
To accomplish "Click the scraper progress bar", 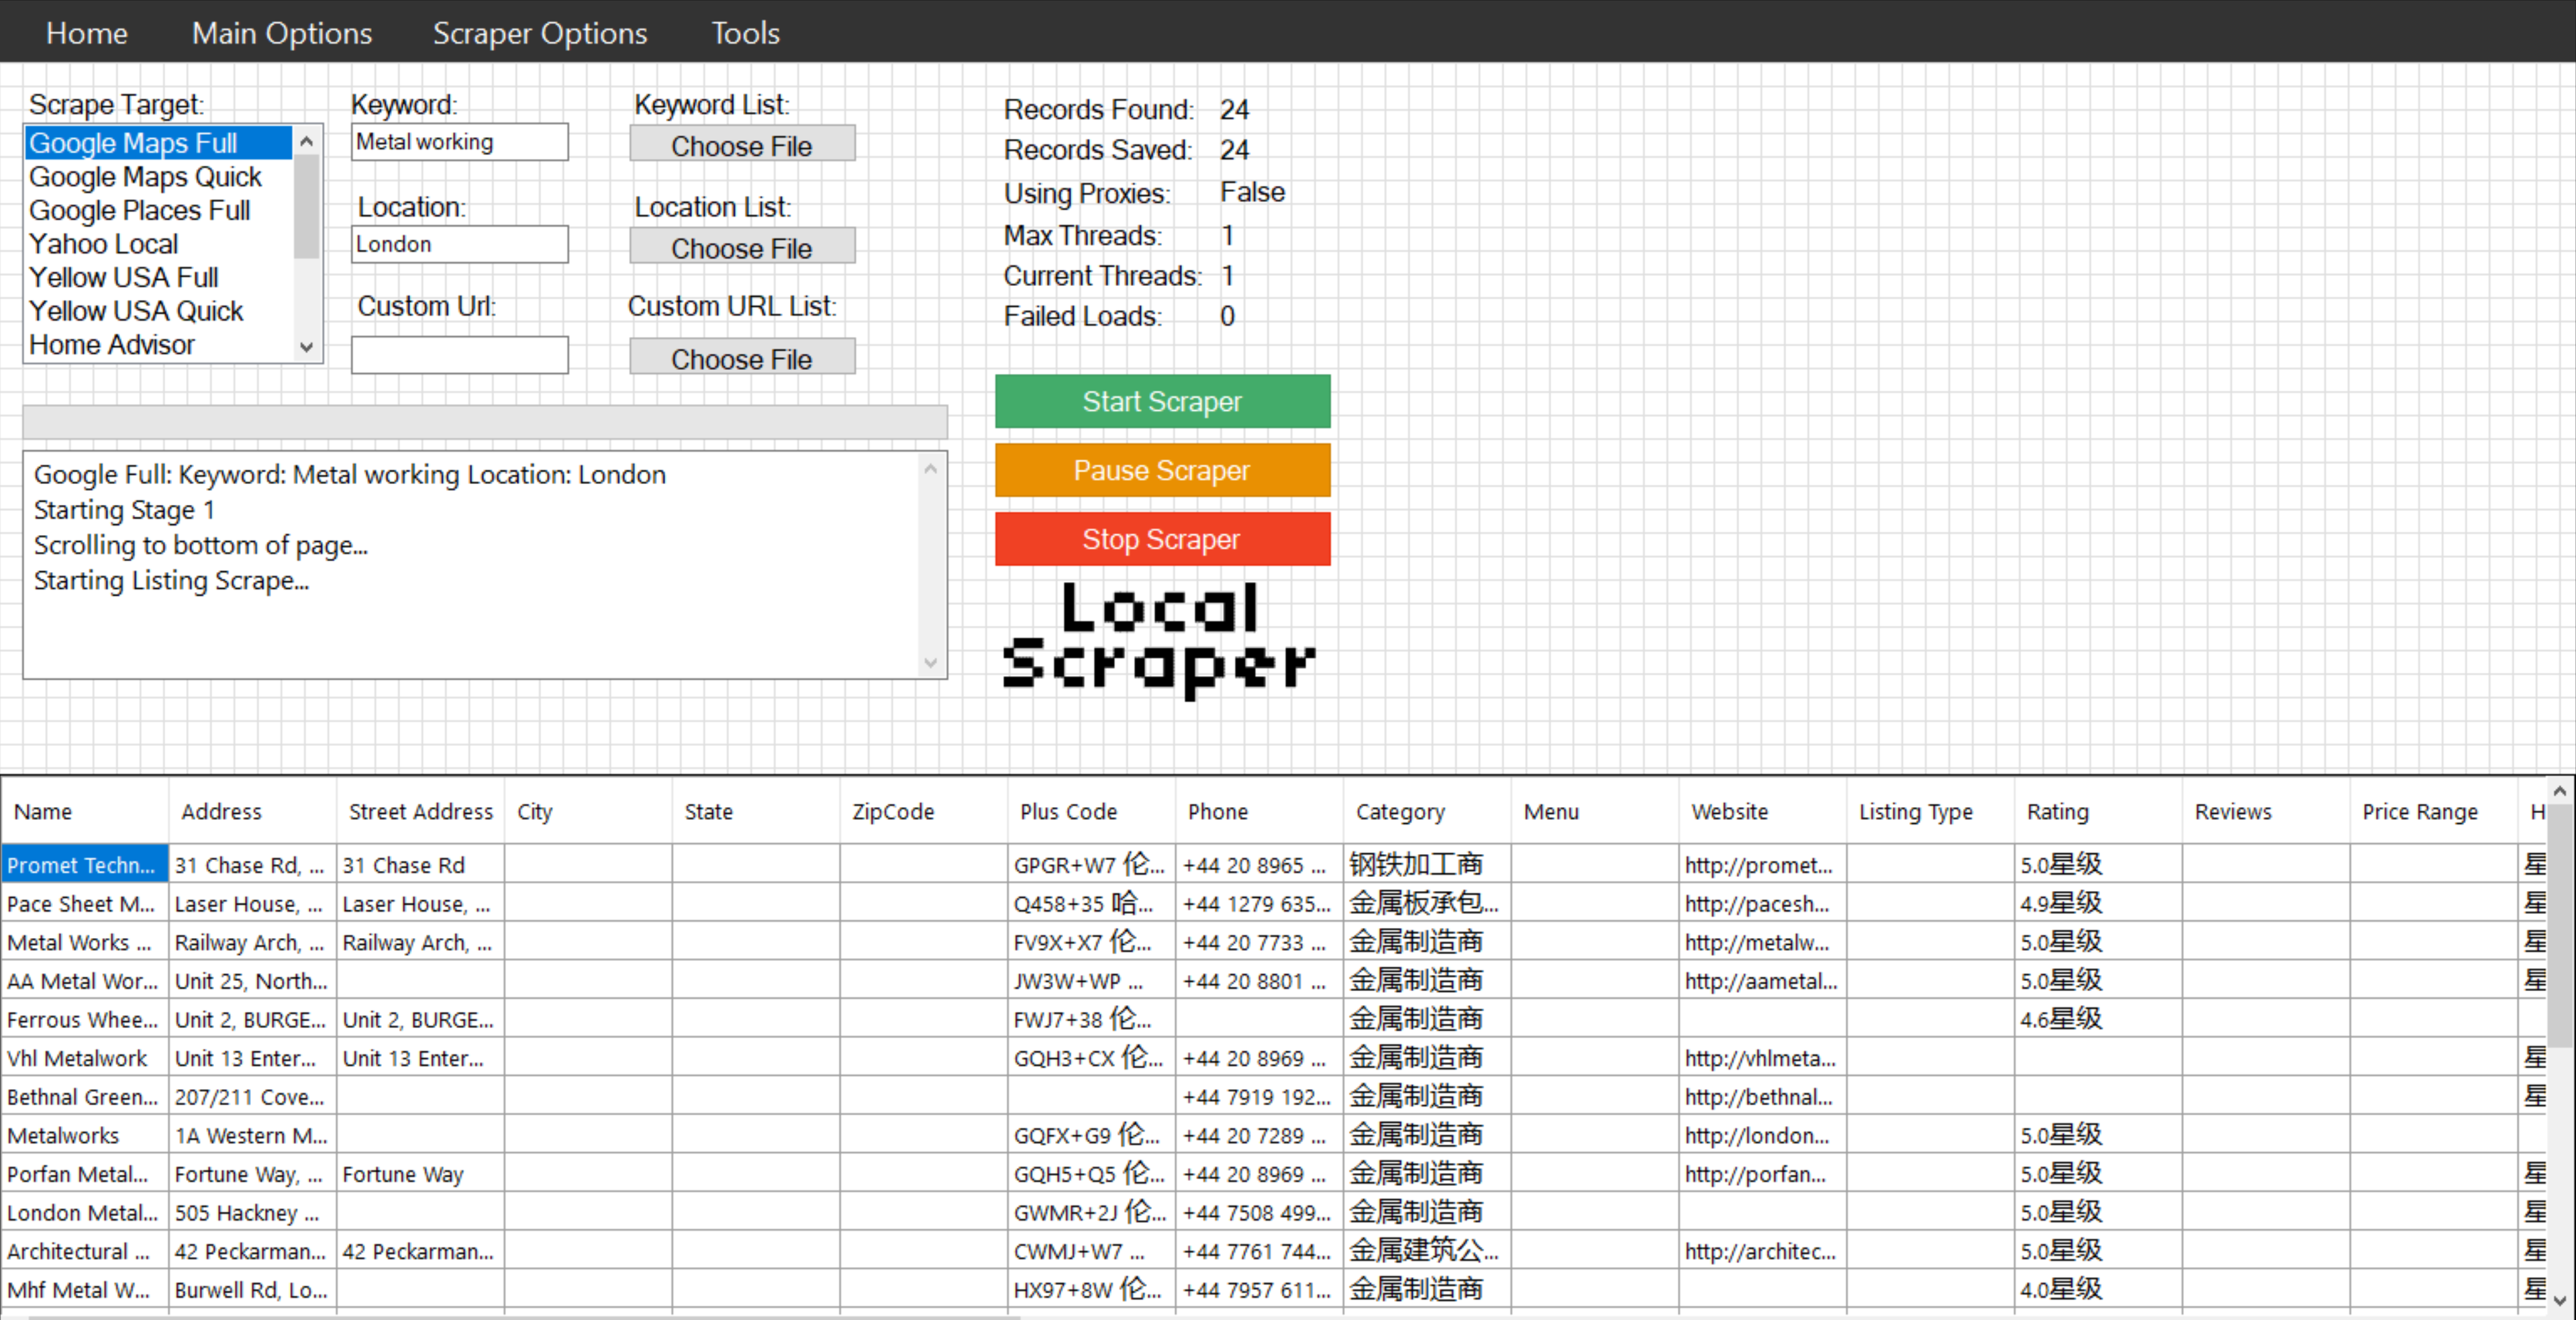I will coord(485,422).
